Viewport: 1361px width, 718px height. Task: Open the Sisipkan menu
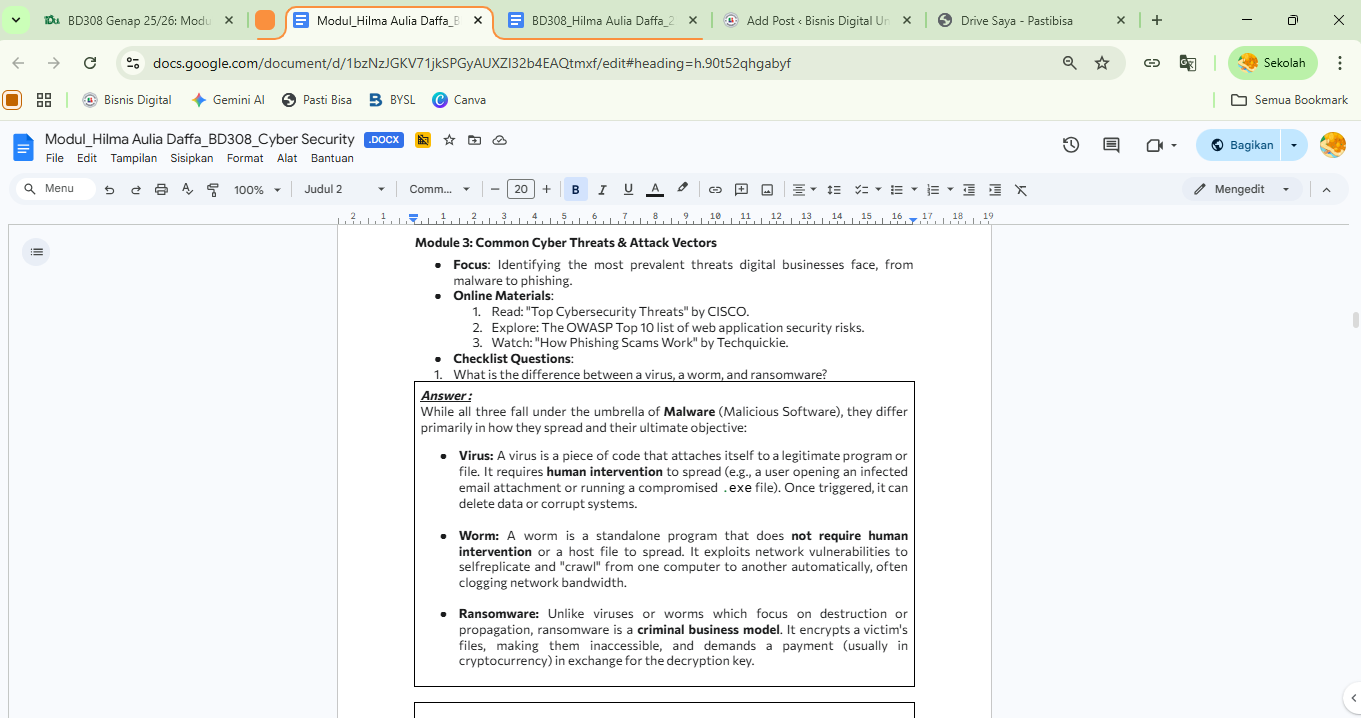(x=191, y=158)
